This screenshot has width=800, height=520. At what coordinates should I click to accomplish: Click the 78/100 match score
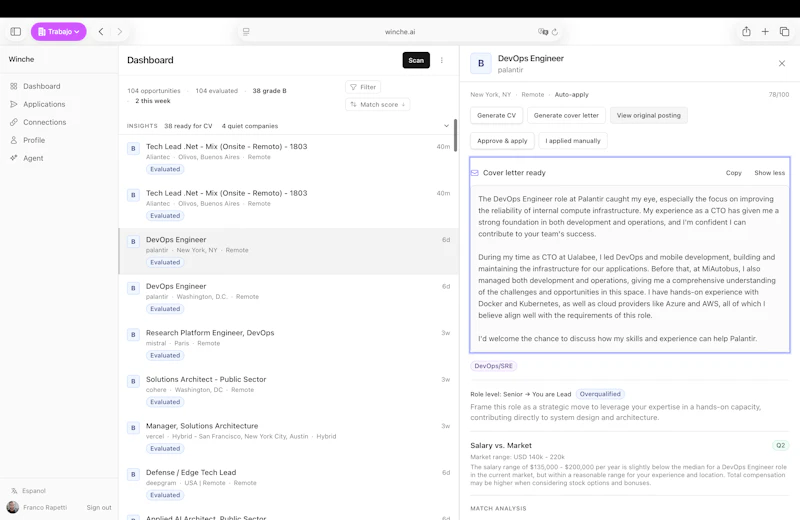779,95
